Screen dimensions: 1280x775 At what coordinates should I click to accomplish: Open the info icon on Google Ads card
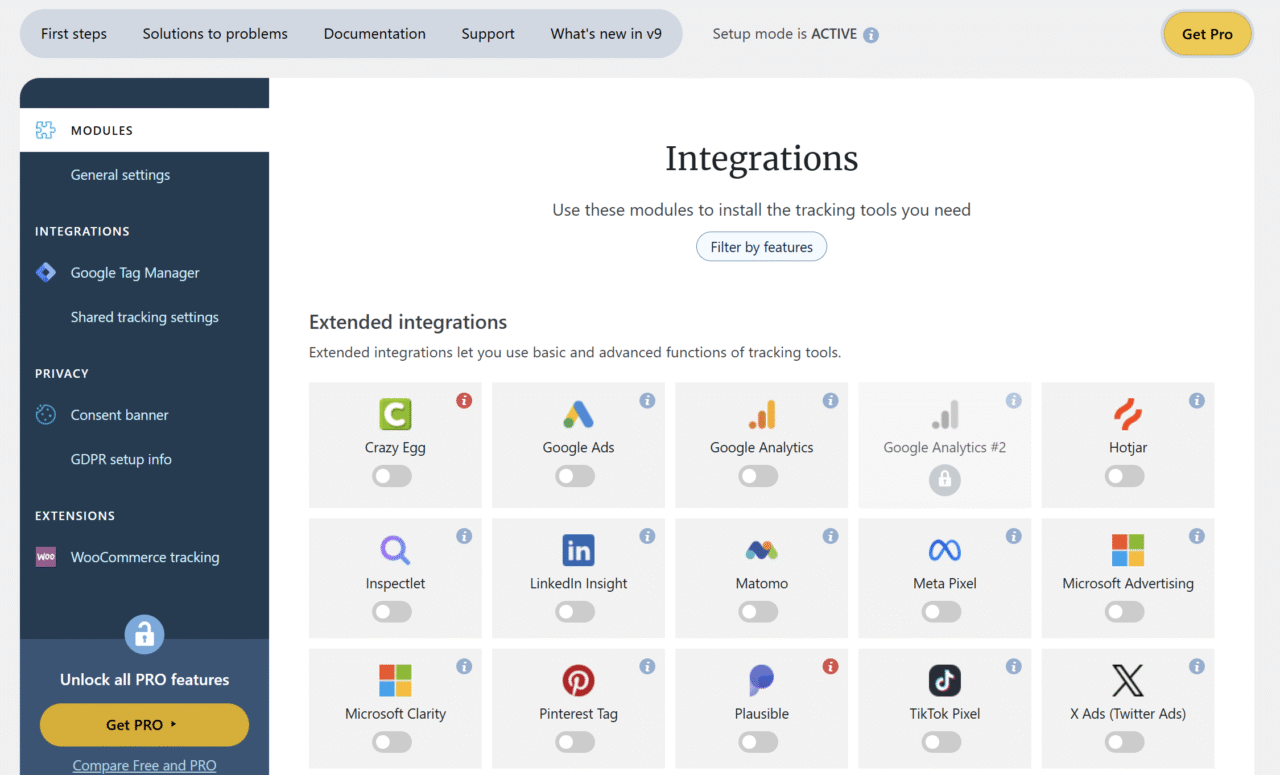[x=647, y=401]
